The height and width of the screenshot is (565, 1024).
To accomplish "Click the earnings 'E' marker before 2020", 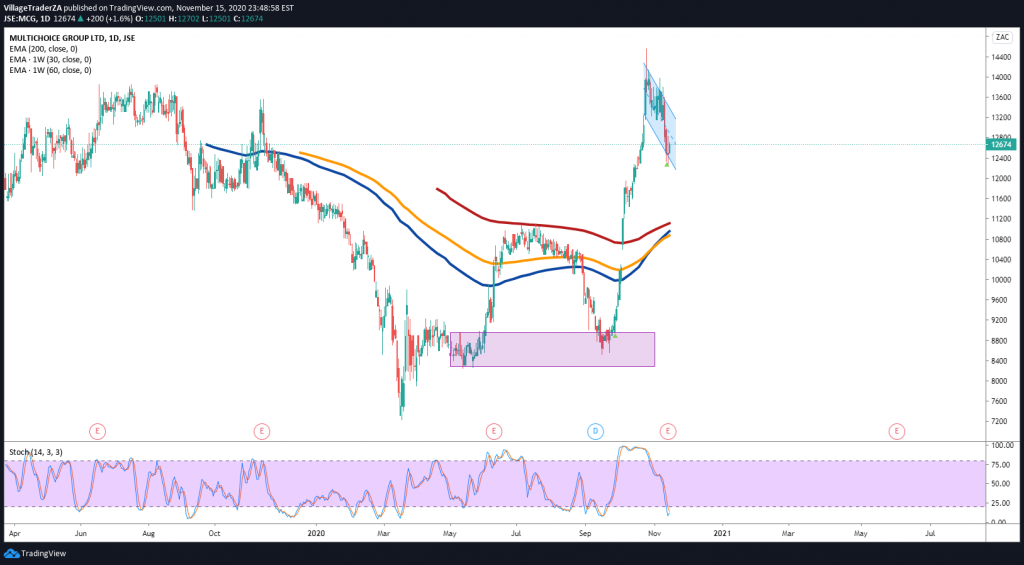I will (261, 431).
